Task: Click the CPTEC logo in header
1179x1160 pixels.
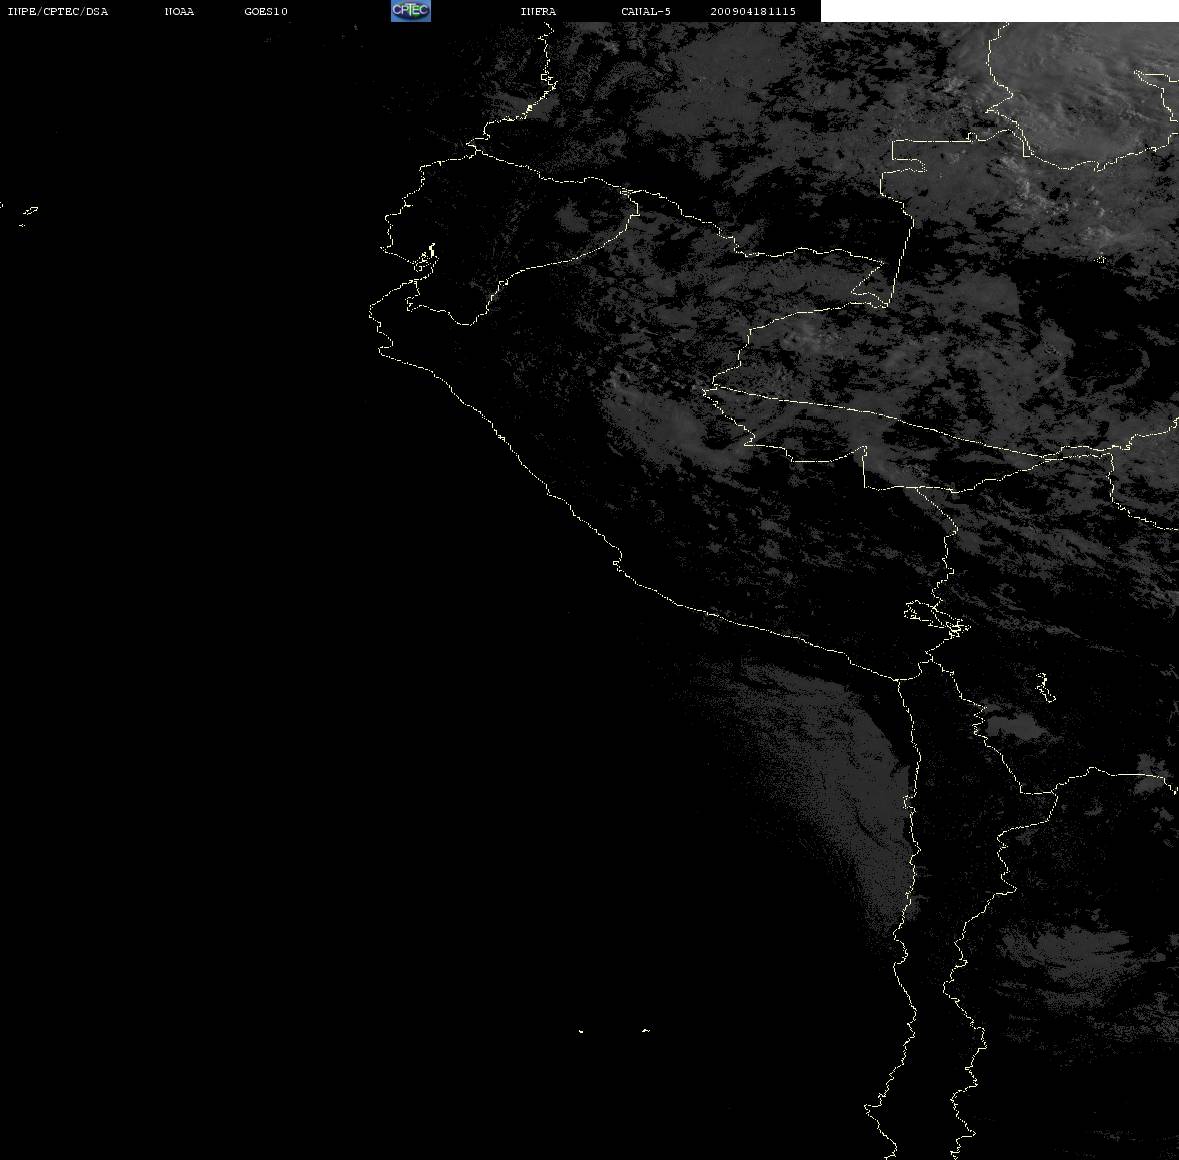Action: [411, 11]
